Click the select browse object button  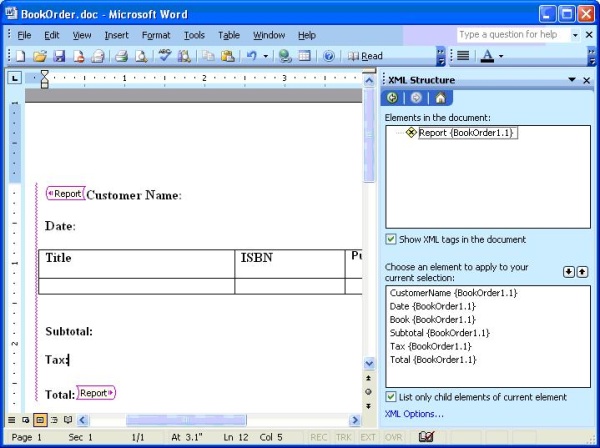pyautogui.click(x=368, y=392)
